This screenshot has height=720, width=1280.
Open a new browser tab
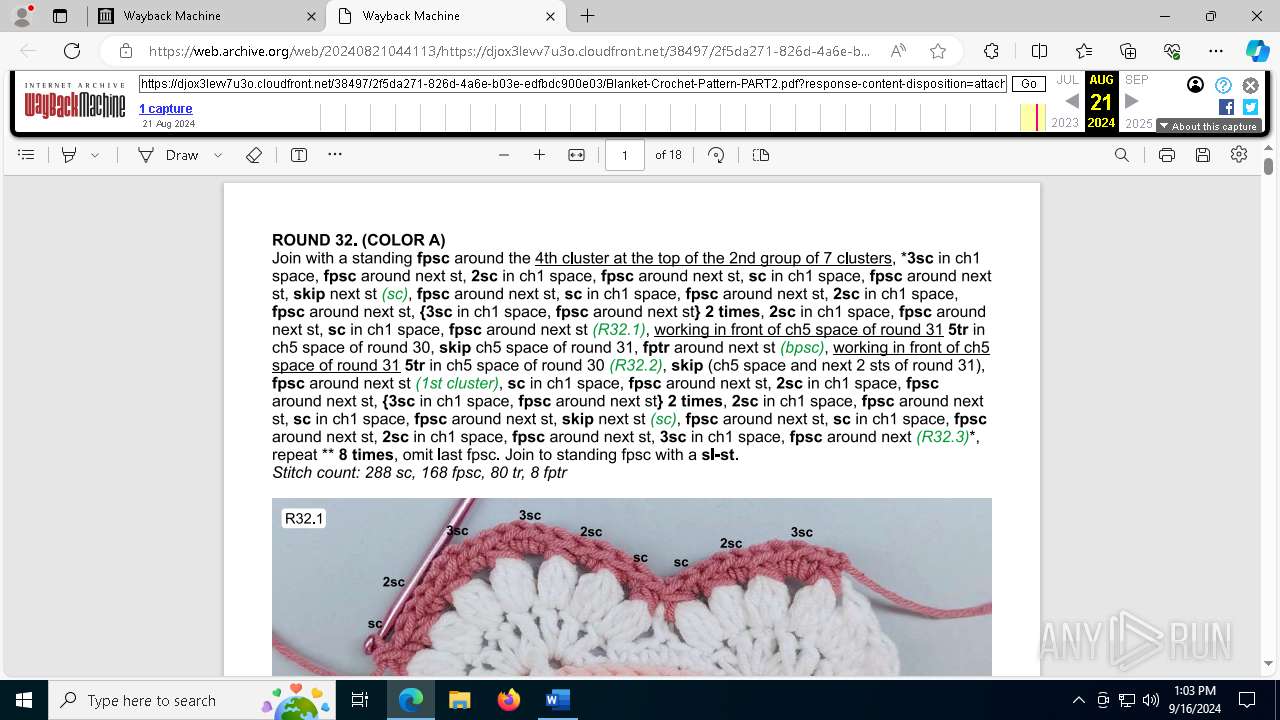587,16
